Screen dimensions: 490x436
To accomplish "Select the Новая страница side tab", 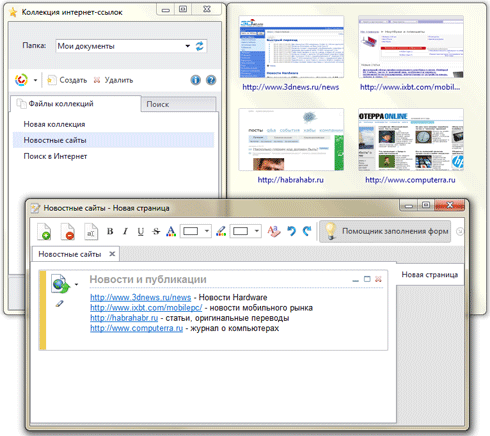I will (x=430, y=275).
